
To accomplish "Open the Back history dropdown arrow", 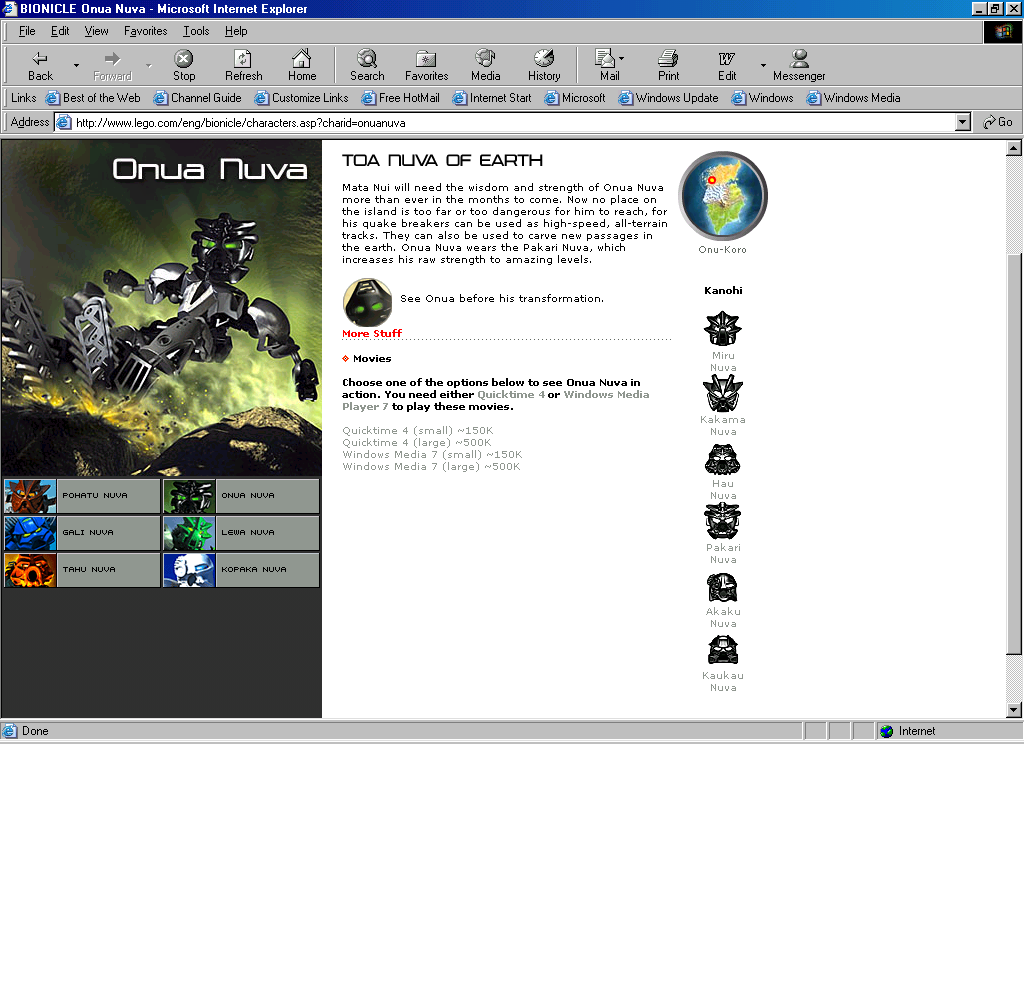I will click(x=76, y=65).
